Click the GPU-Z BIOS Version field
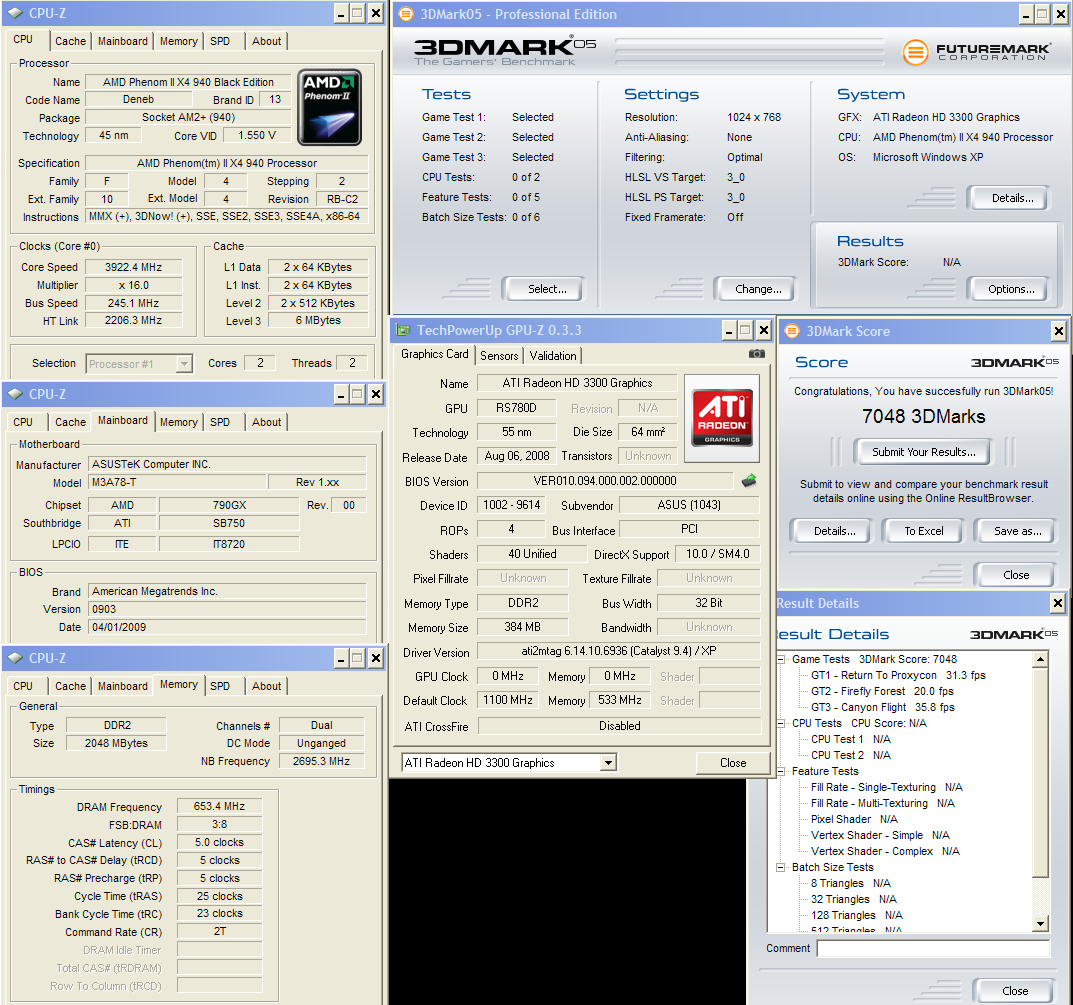The image size is (1073, 1005). click(605, 481)
